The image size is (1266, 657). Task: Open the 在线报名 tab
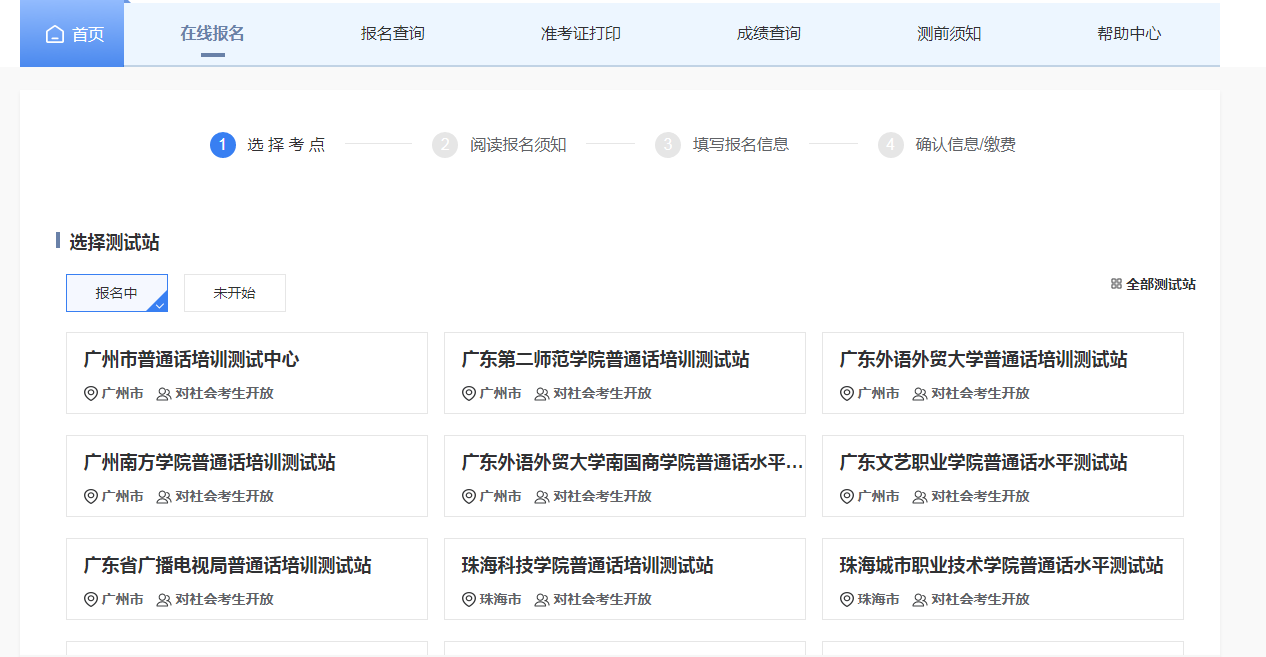coord(212,33)
